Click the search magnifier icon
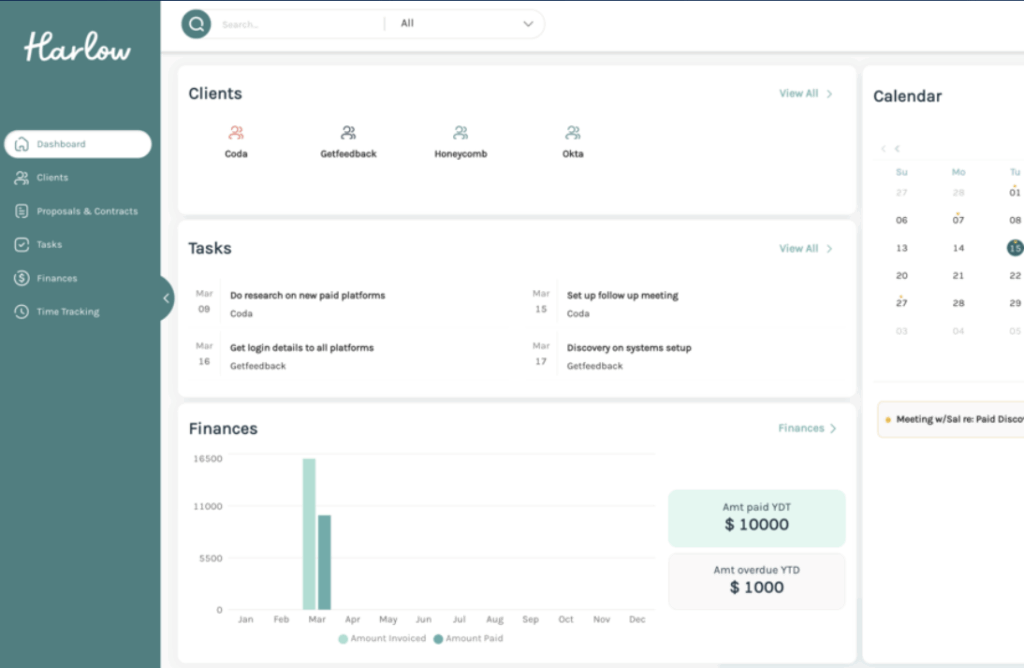The image size is (1024, 668). pyautogui.click(x=196, y=24)
